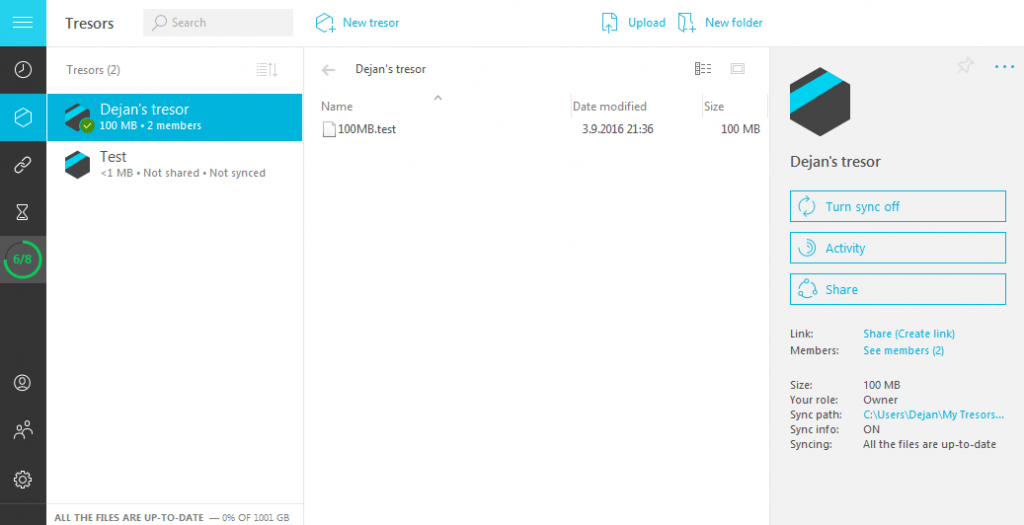Click the Dejan's tresor synced checkmark icon
1024x525 pixels.
click(87, 125)
